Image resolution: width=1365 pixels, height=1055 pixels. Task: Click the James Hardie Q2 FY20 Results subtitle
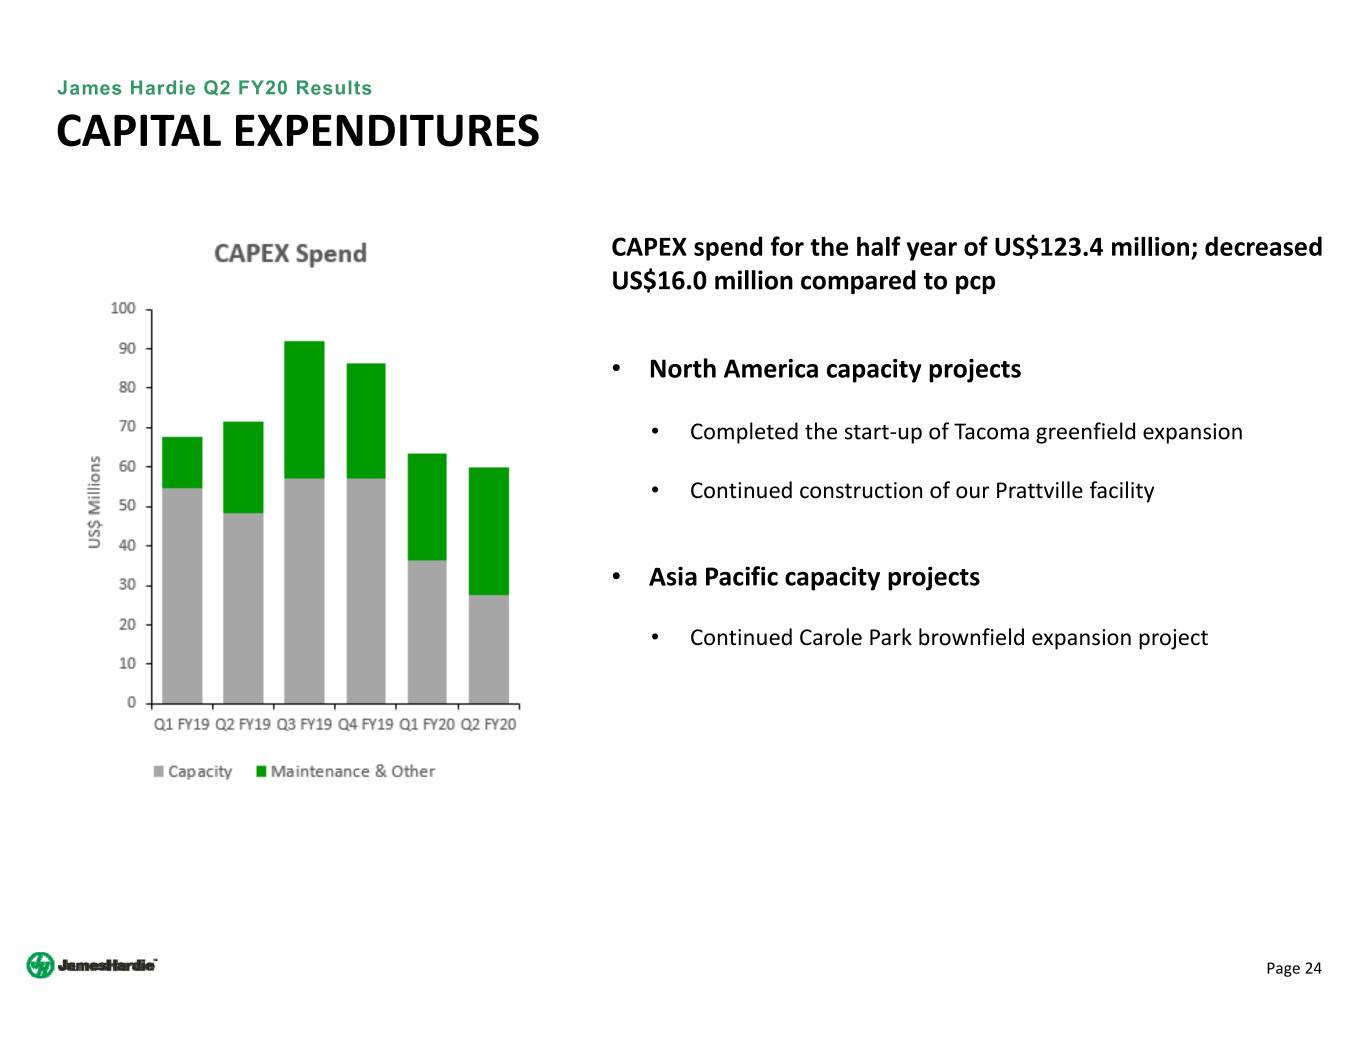coord(214,88)
